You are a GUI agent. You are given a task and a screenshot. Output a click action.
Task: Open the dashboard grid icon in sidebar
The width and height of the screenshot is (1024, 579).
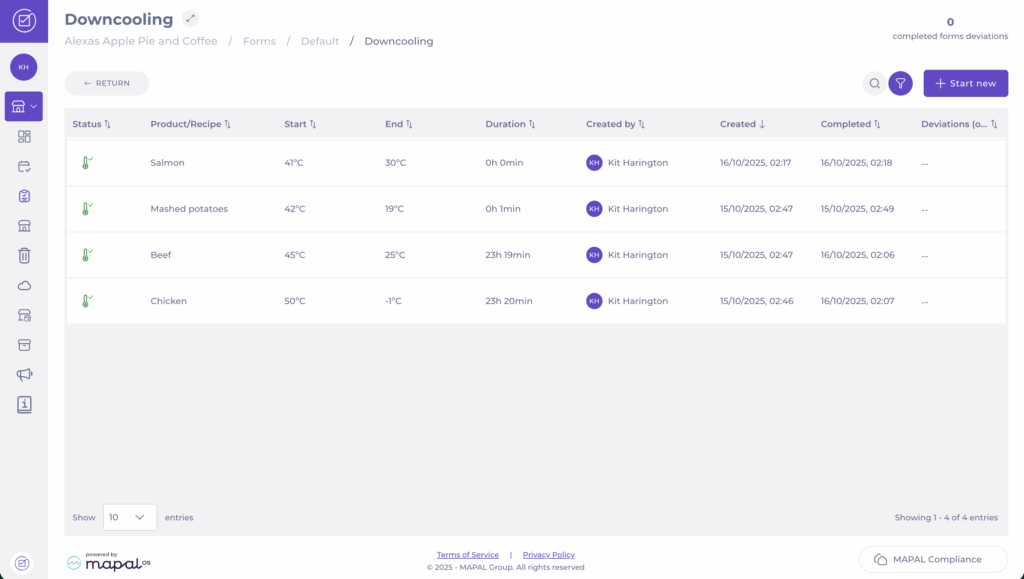pyautogui.click(x=24, y=137)
